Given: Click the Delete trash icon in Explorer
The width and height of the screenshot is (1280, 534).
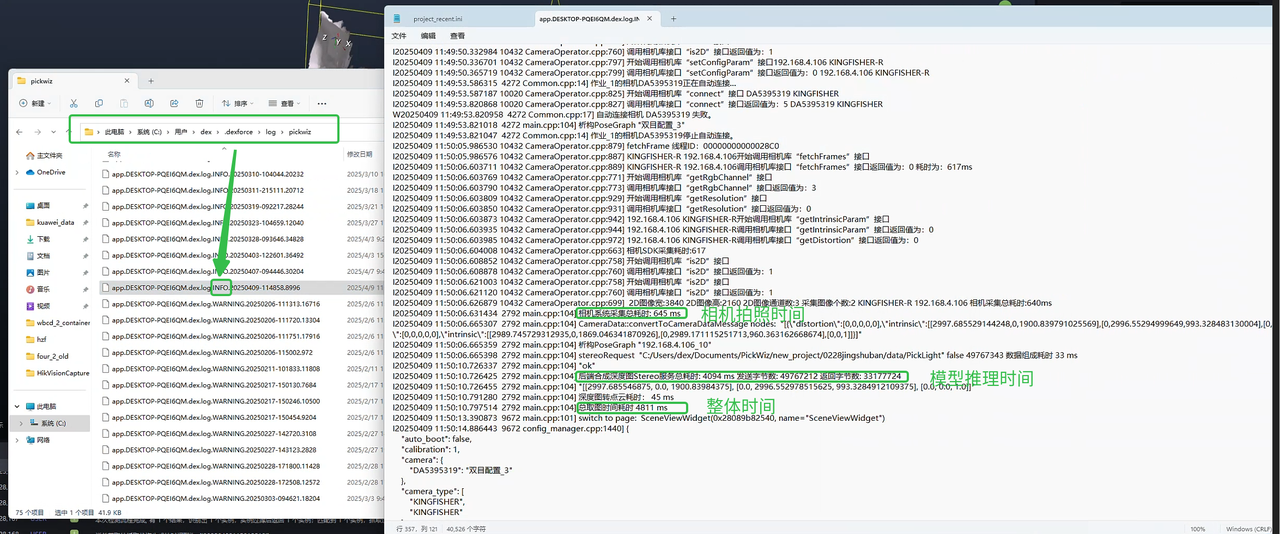Looking at the screenshot, I should 199,103.
